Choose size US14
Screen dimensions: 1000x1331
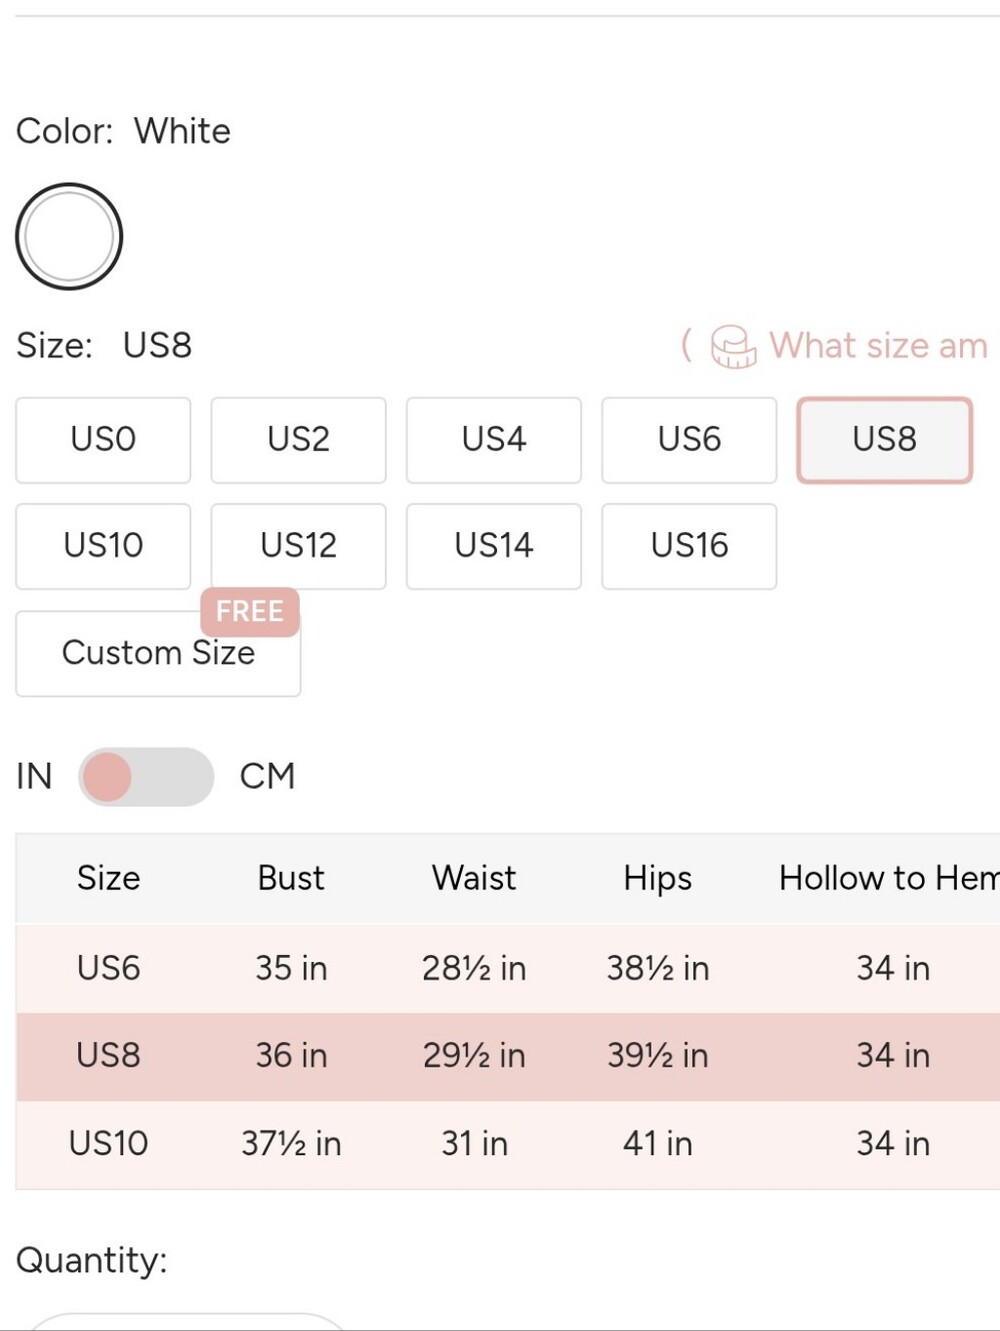pyautogui.click(x=494, y=546)
